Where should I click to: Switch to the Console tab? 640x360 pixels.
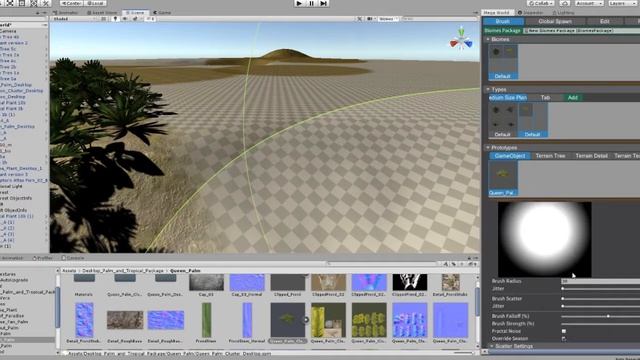click(x=73, y=258)
